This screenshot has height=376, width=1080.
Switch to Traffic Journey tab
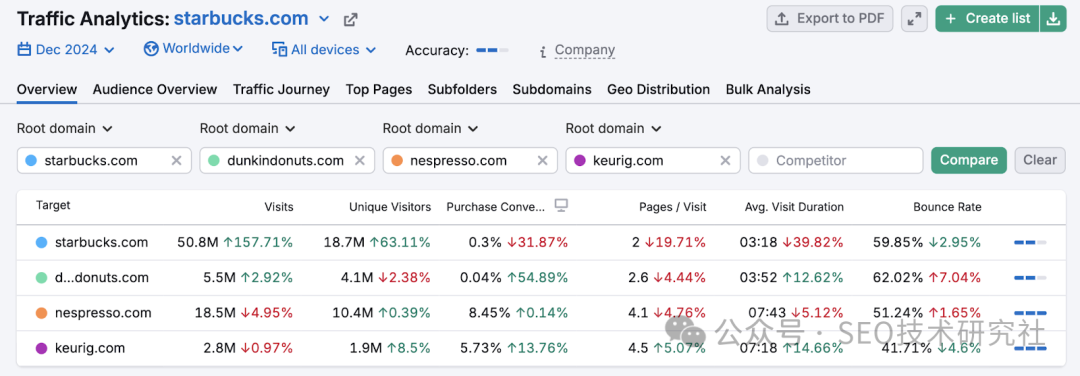point(281,89)
